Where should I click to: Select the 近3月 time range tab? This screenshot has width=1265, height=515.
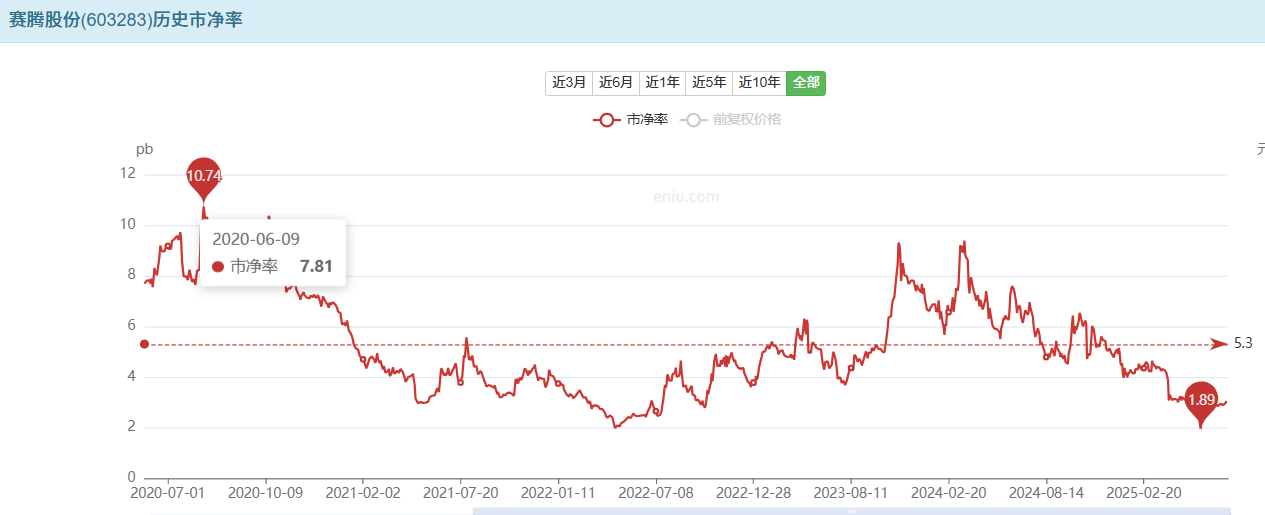[x=569, y=83]
